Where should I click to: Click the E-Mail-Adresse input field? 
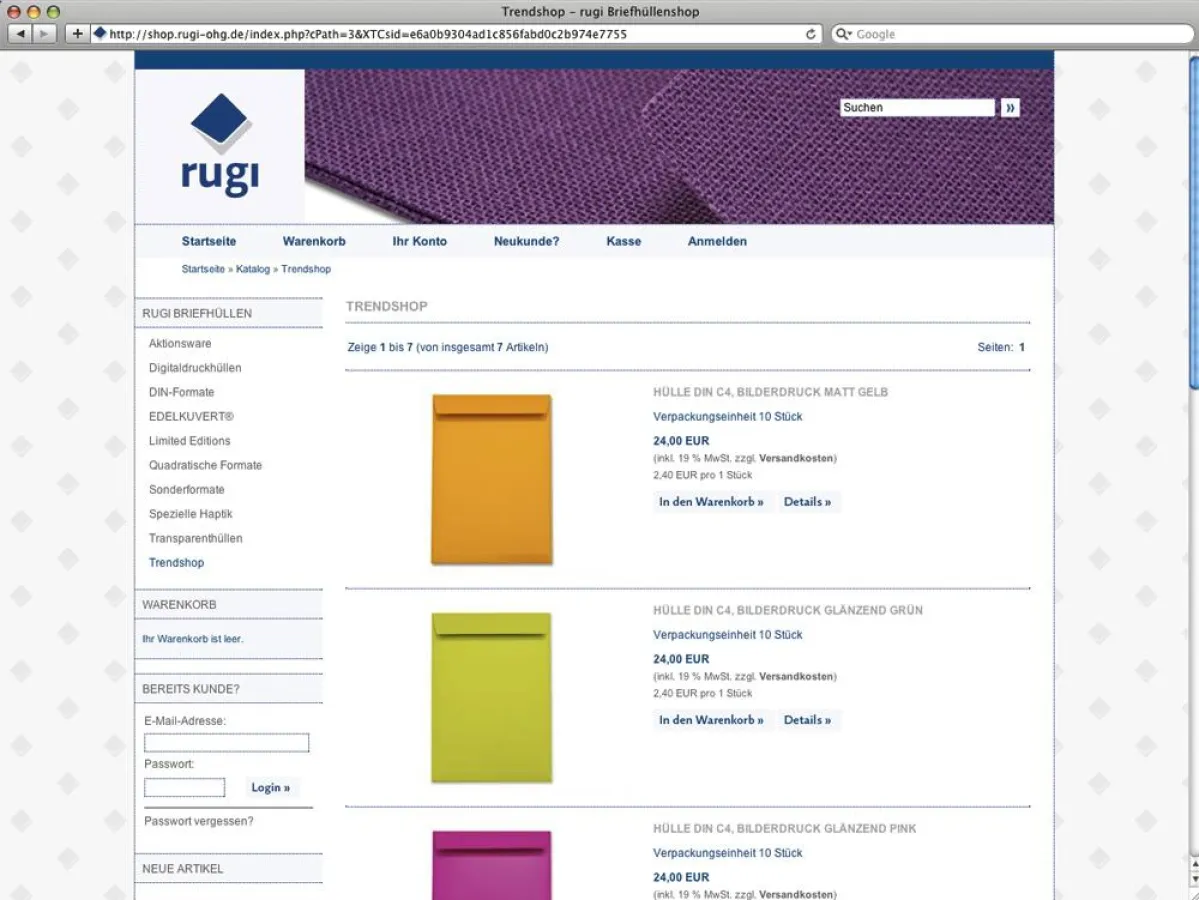(226, 742)
